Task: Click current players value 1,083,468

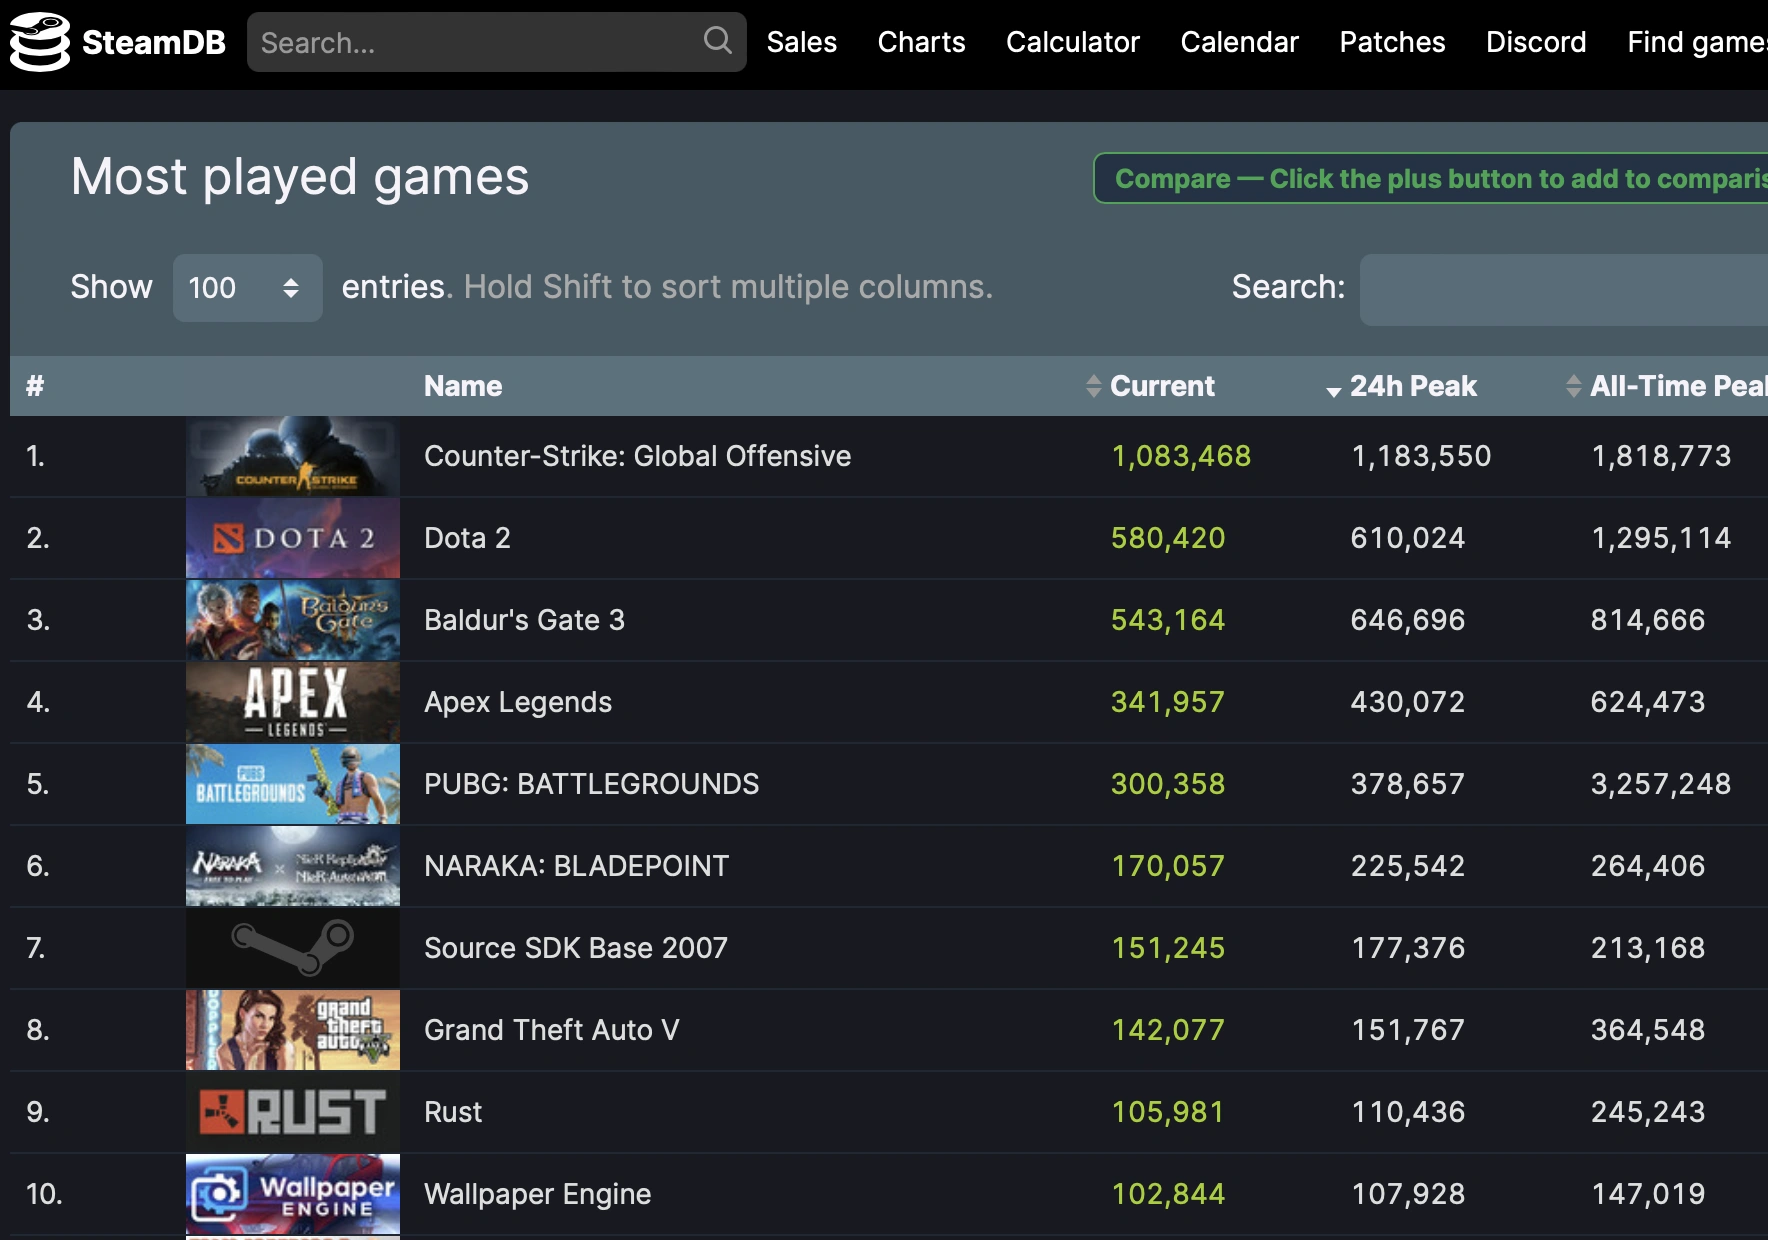Action: tap(1181, 456)
